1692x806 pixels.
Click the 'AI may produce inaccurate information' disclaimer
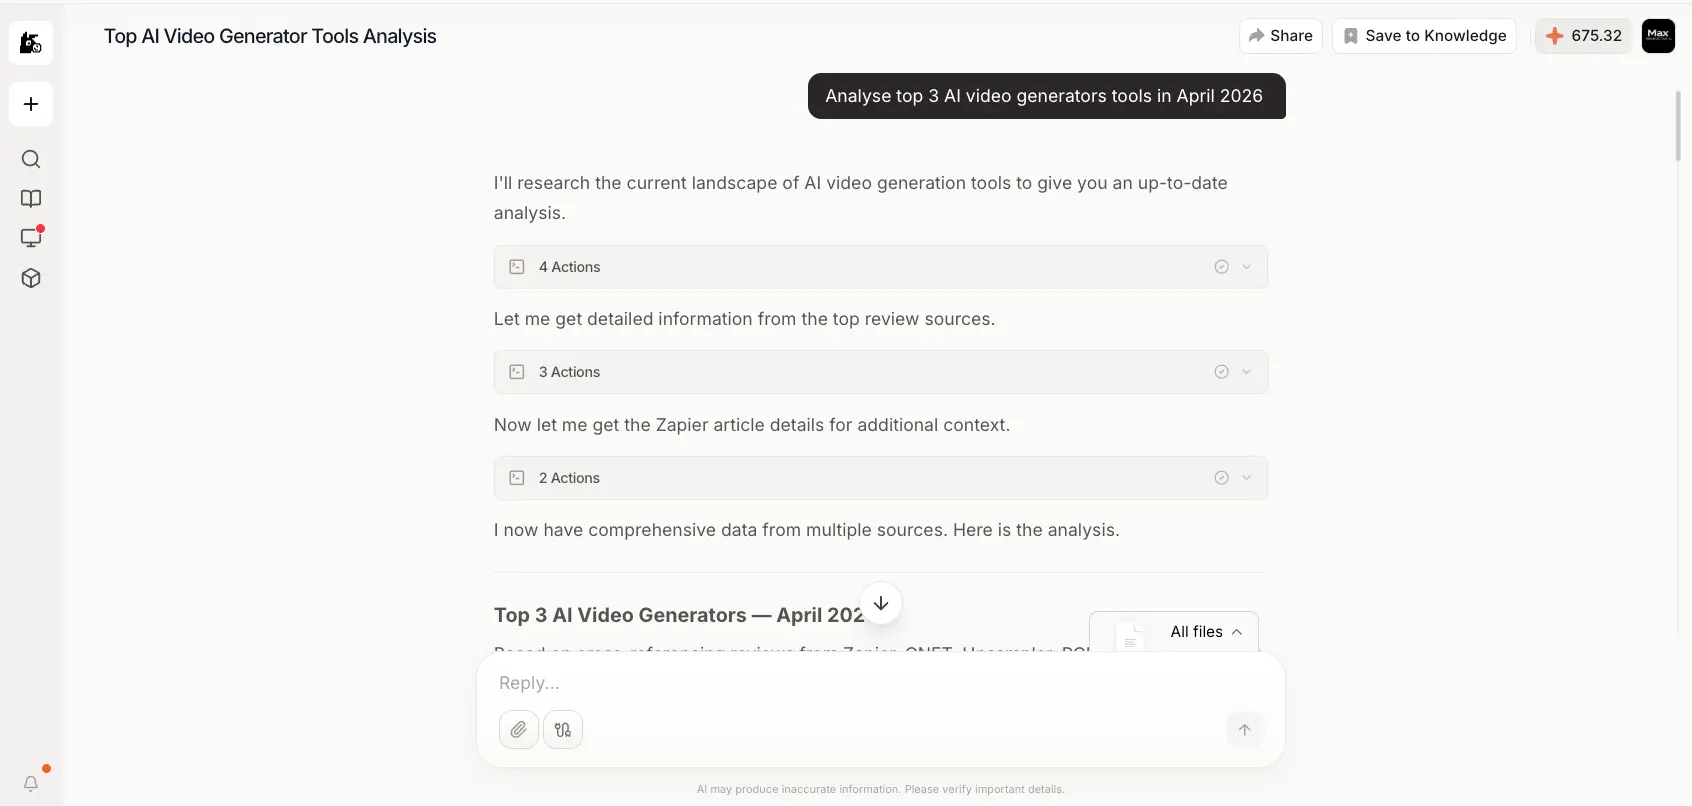[881, 789]
